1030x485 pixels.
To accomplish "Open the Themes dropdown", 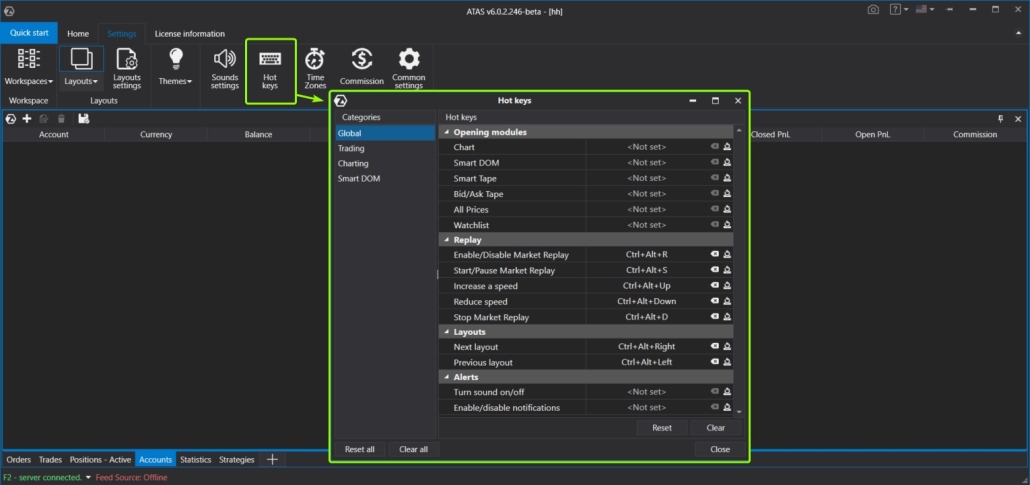I will (x=175, y=81).
